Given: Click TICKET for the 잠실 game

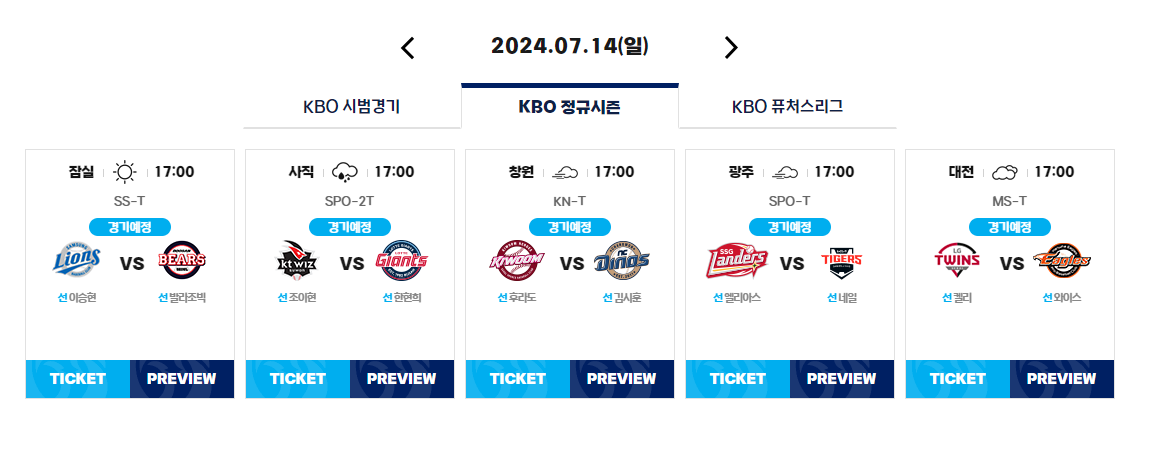Looking at the screenshot, I should point(78,379).
